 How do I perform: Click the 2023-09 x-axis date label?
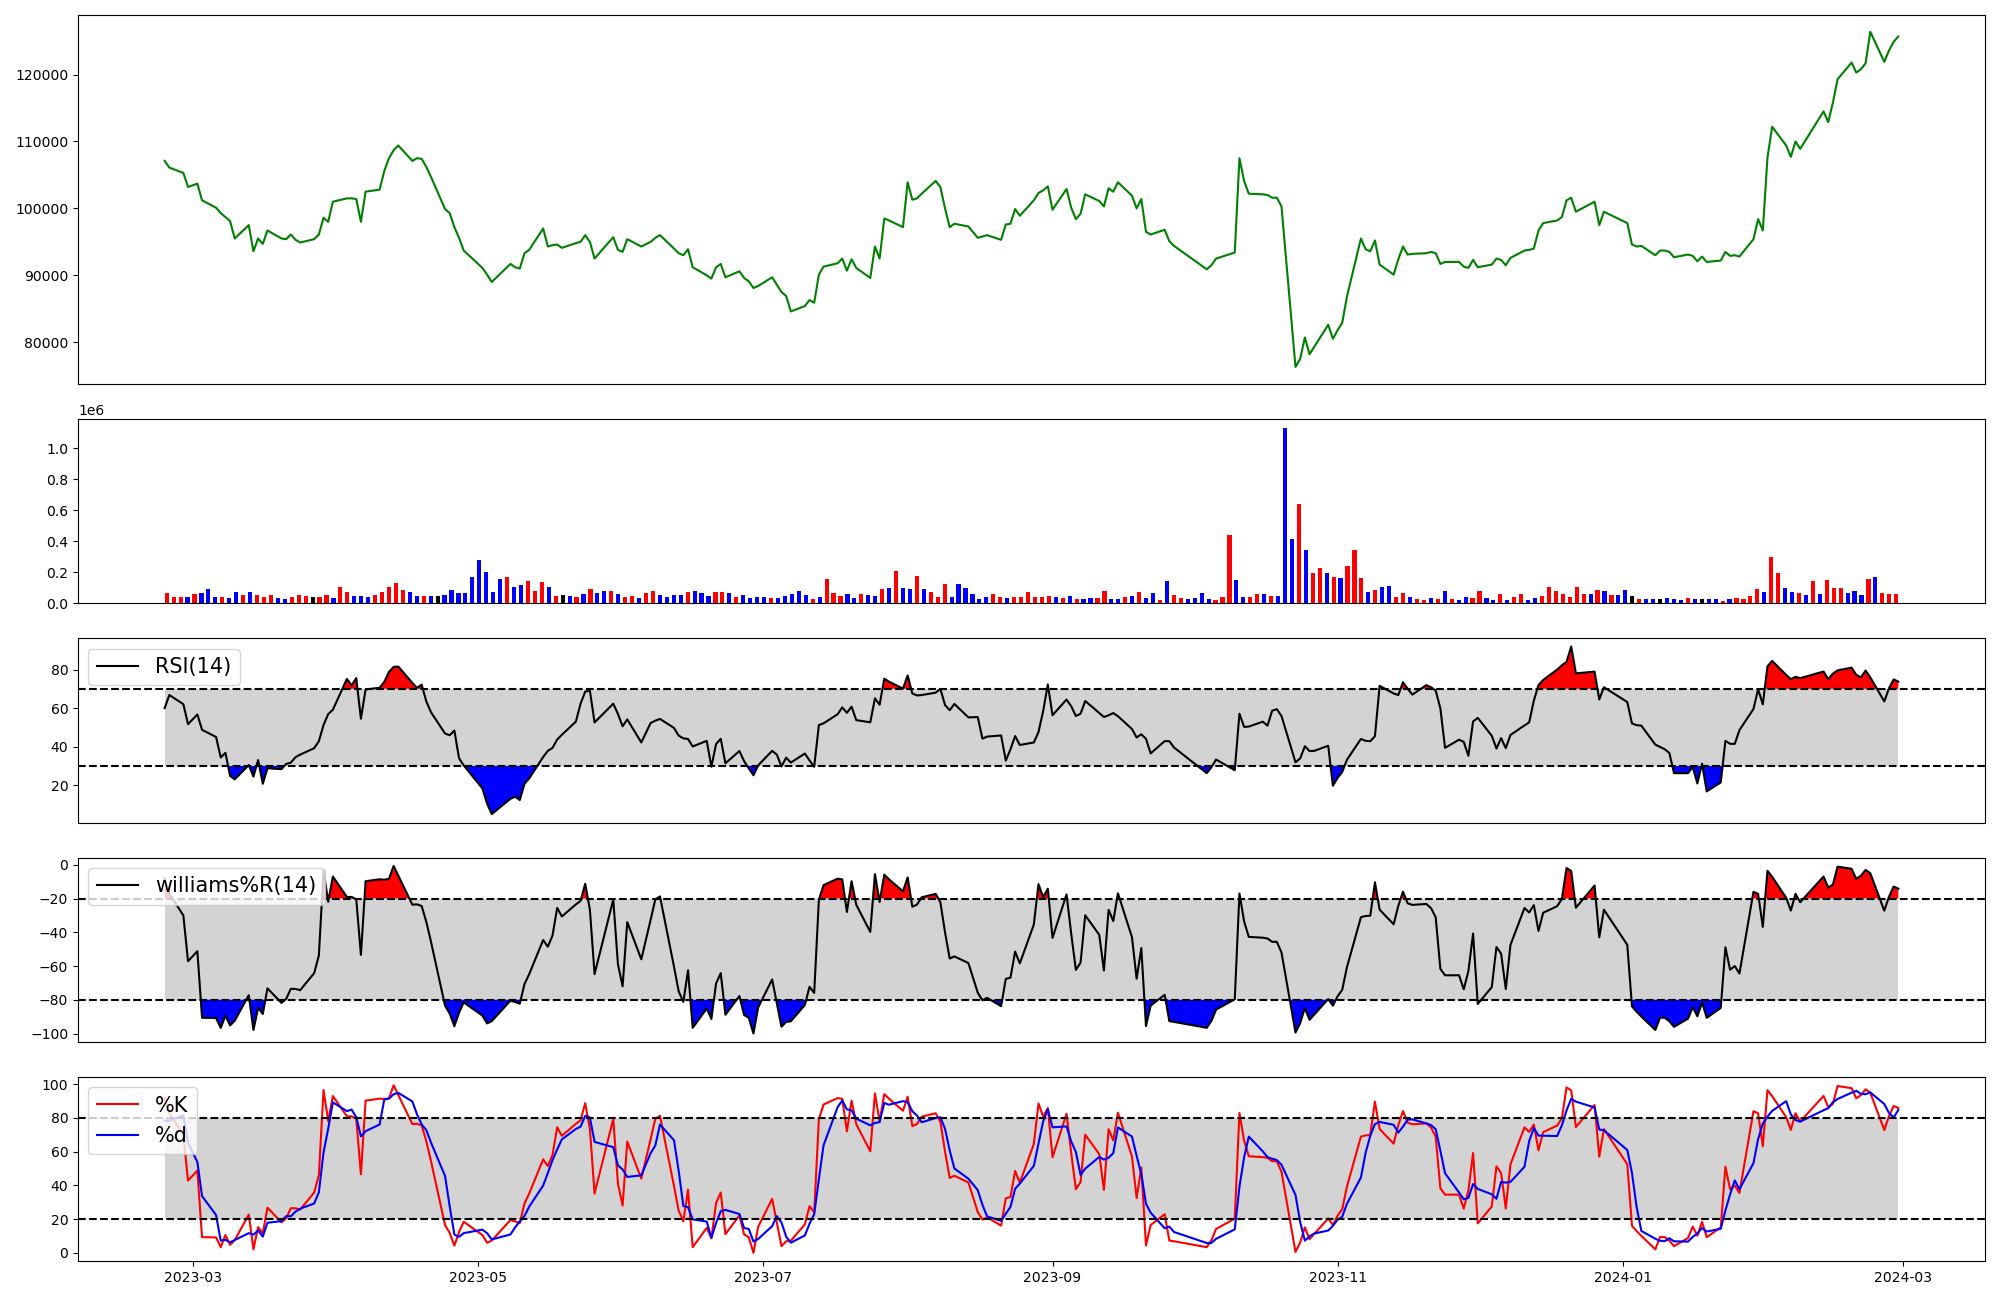point(1053,1277)
